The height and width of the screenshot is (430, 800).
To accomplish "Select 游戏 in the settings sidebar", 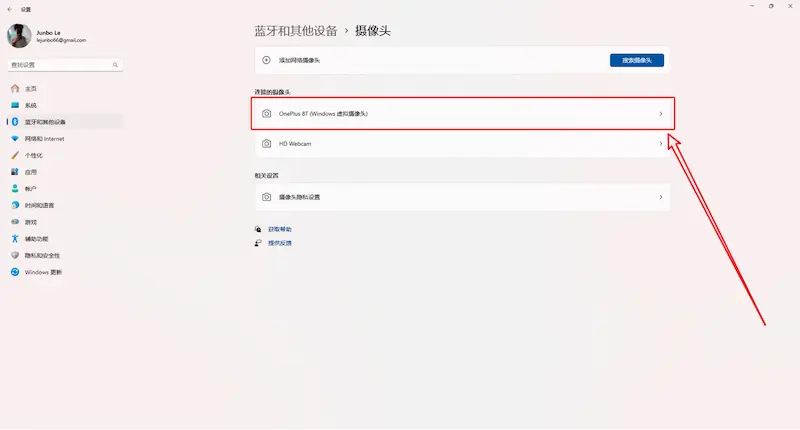I will pyautogui.click(x=31, y=222).
